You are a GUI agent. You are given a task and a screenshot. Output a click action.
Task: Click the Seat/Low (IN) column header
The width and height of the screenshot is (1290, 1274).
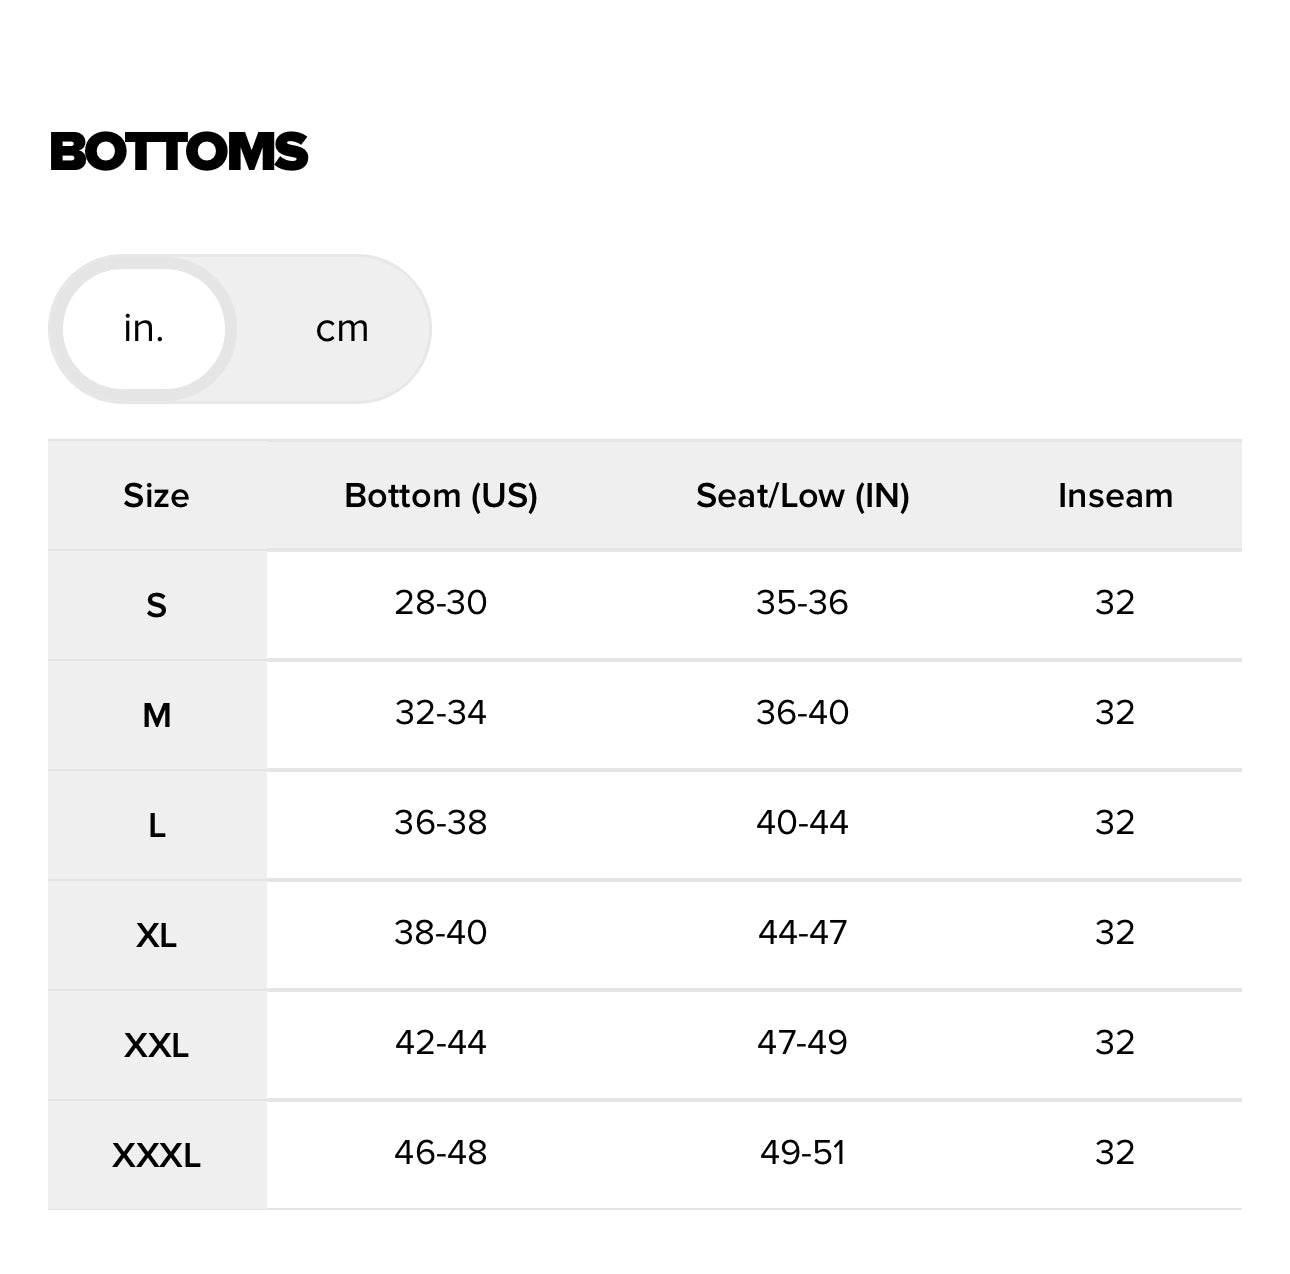tap(802, 496)
